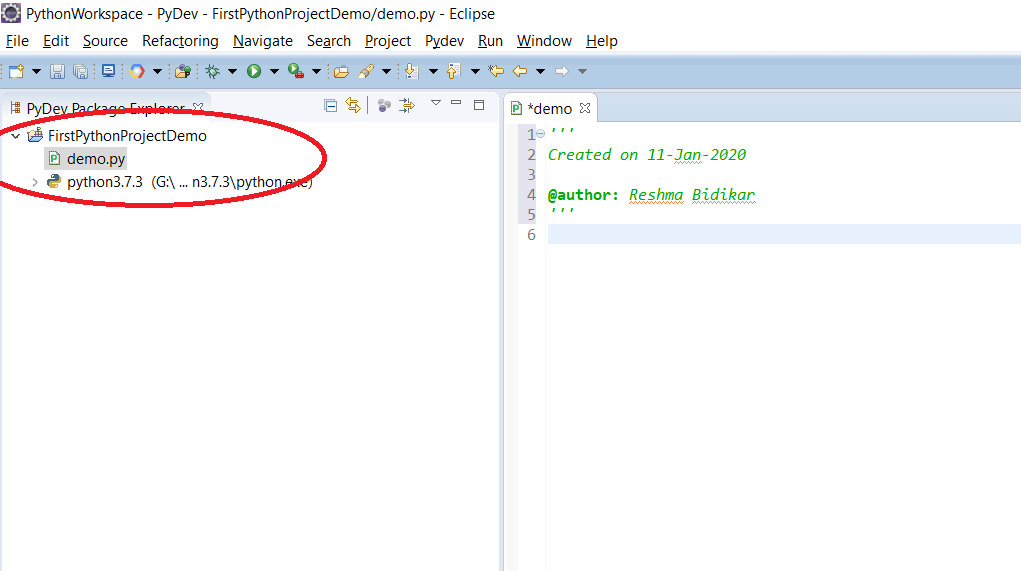Click the Save All icon

pos(80,71)
